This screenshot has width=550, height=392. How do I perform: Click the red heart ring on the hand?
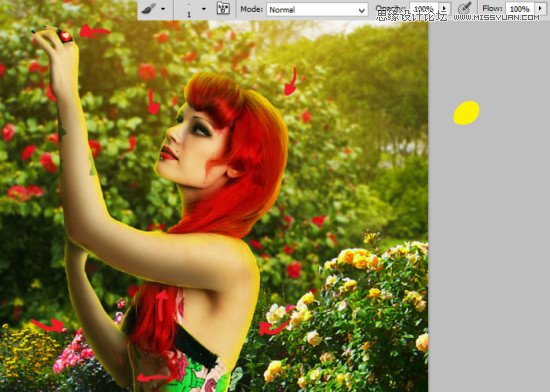(65, 36)
